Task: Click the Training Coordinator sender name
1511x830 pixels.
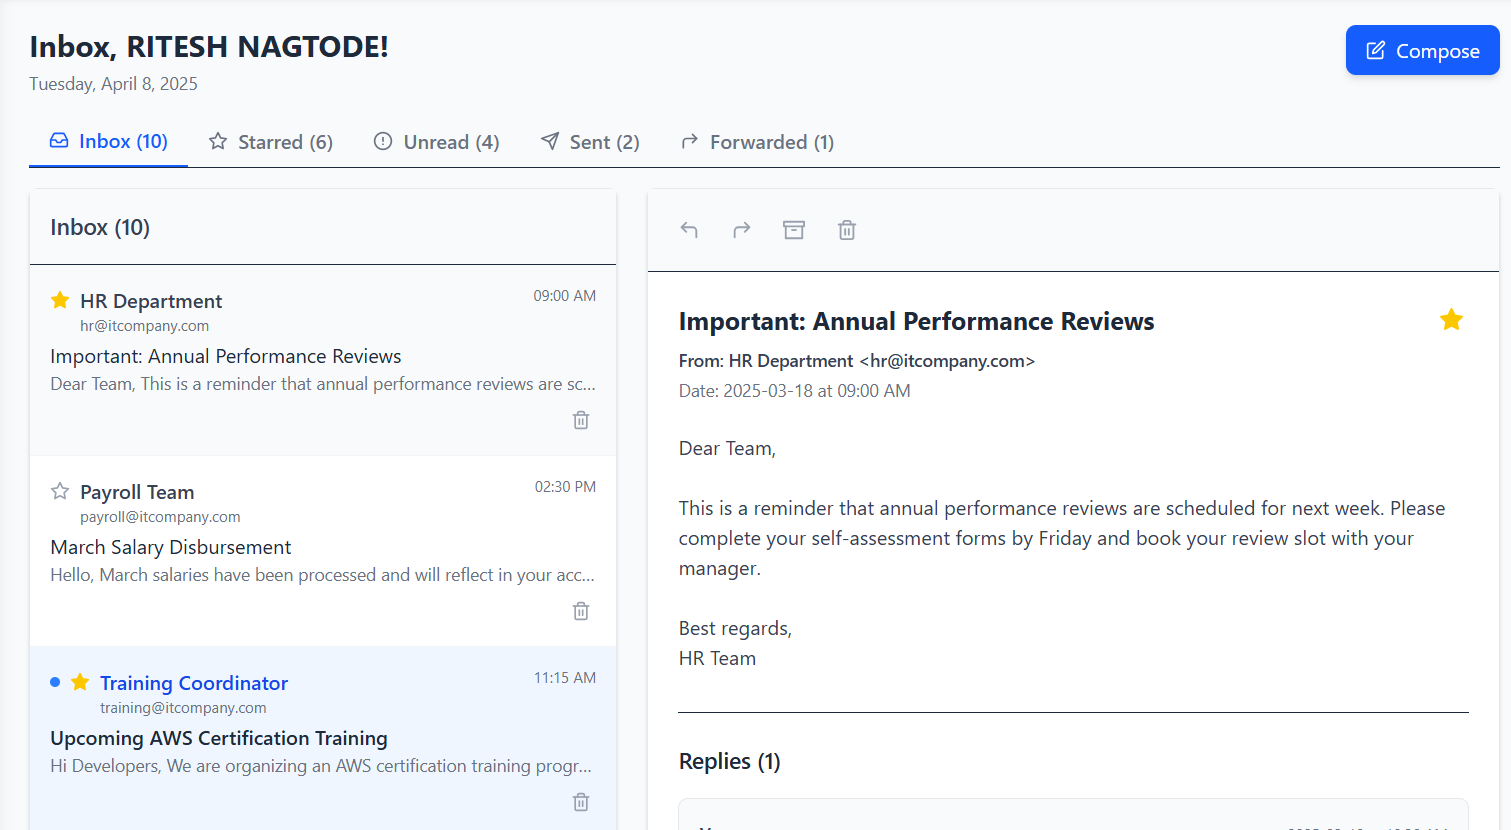Action: pos(193,682)
